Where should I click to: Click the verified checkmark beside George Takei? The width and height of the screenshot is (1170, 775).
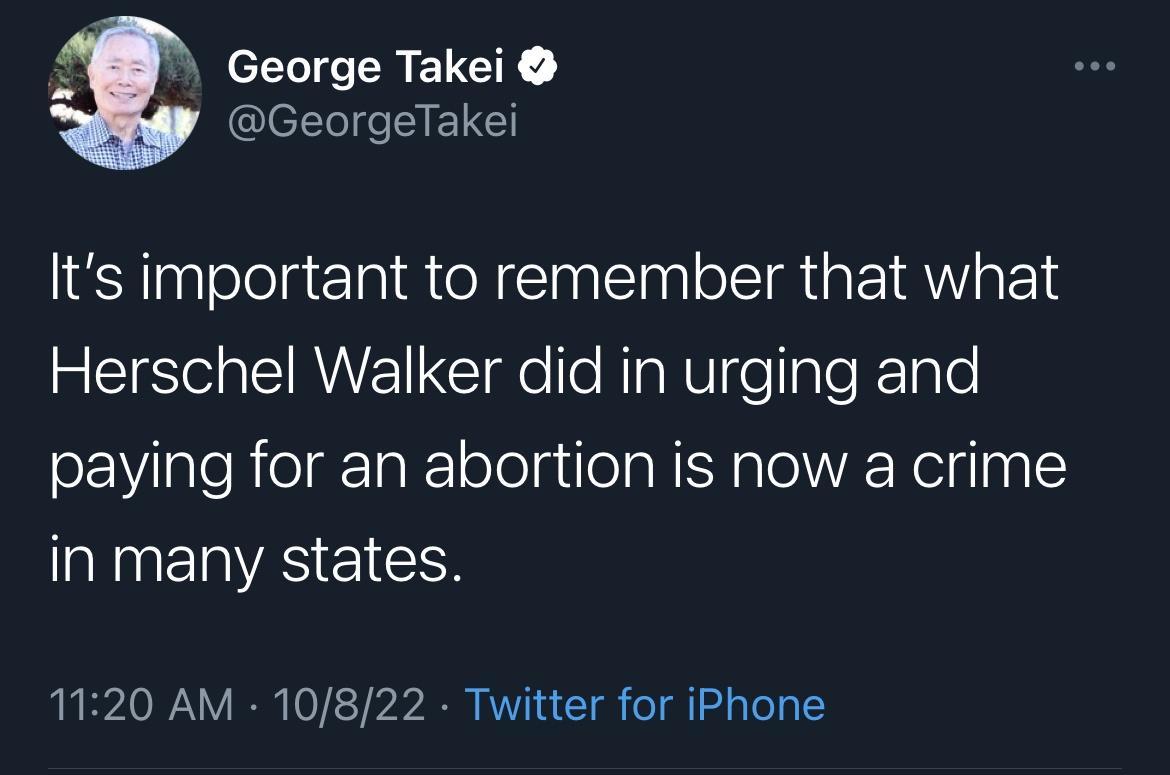tap(538, 65)
